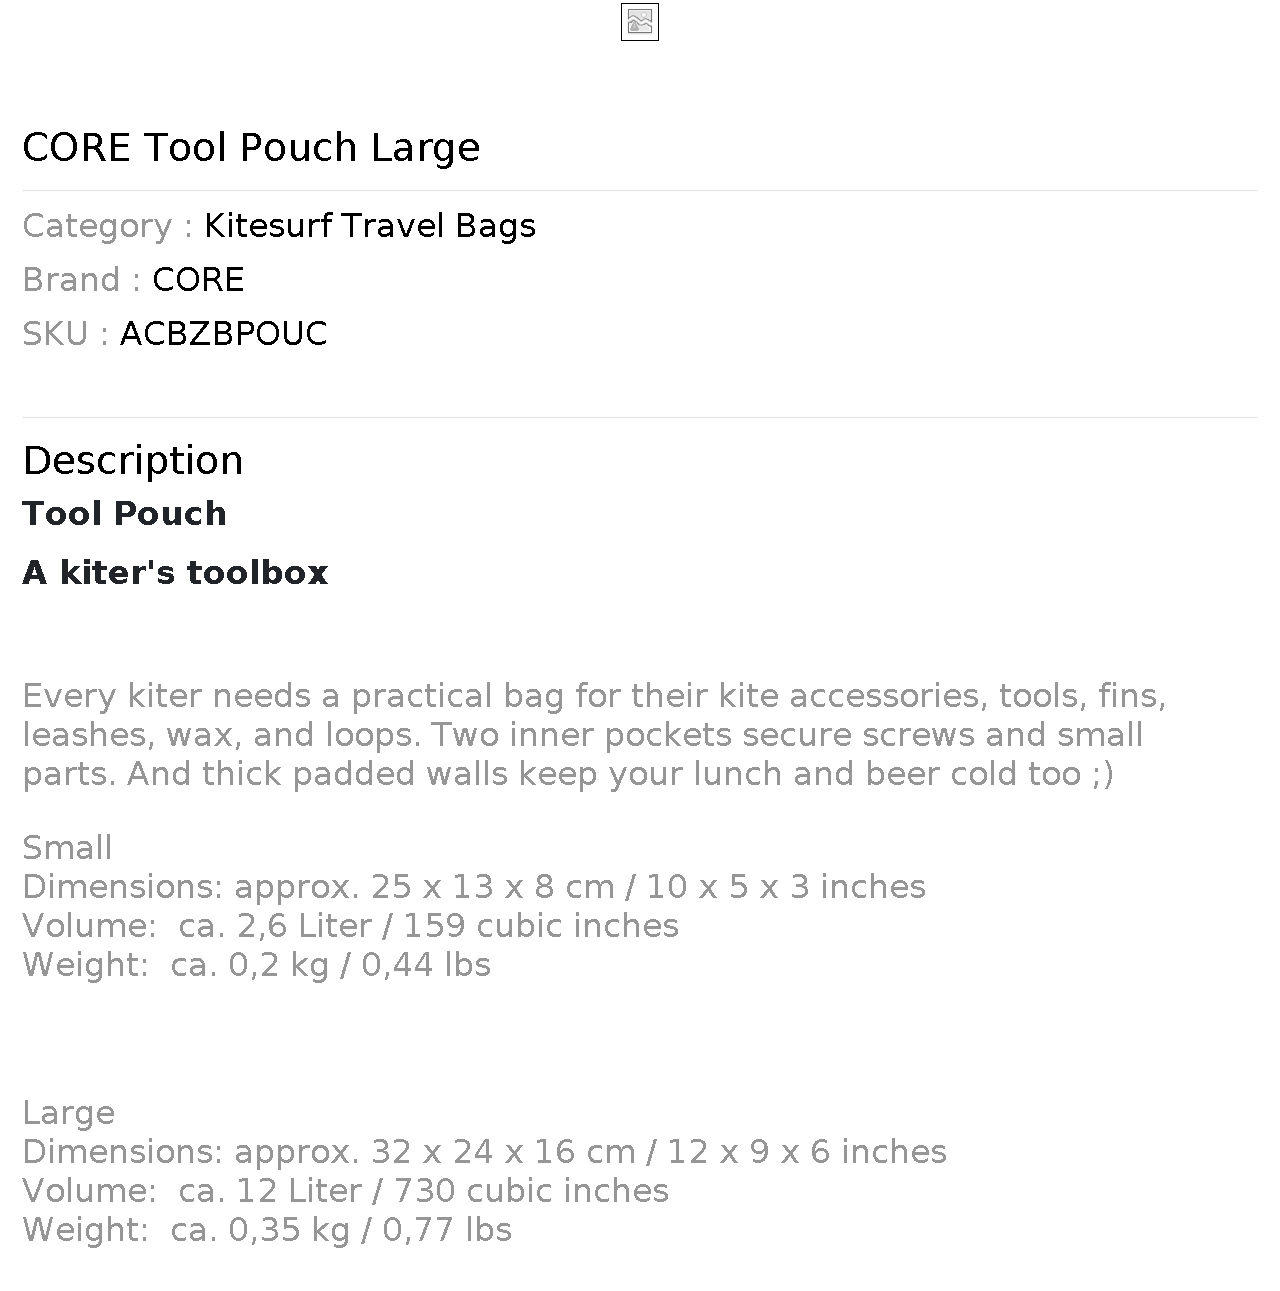
Task: Click the Large size label
Action: [x=68, y=1113]
